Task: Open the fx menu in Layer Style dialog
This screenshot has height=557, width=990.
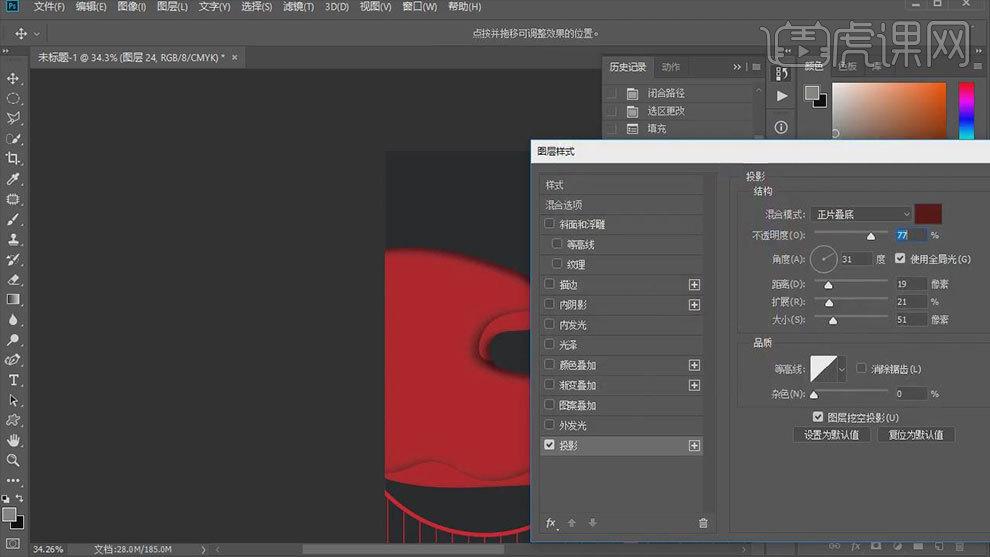Action: (551, 523)
